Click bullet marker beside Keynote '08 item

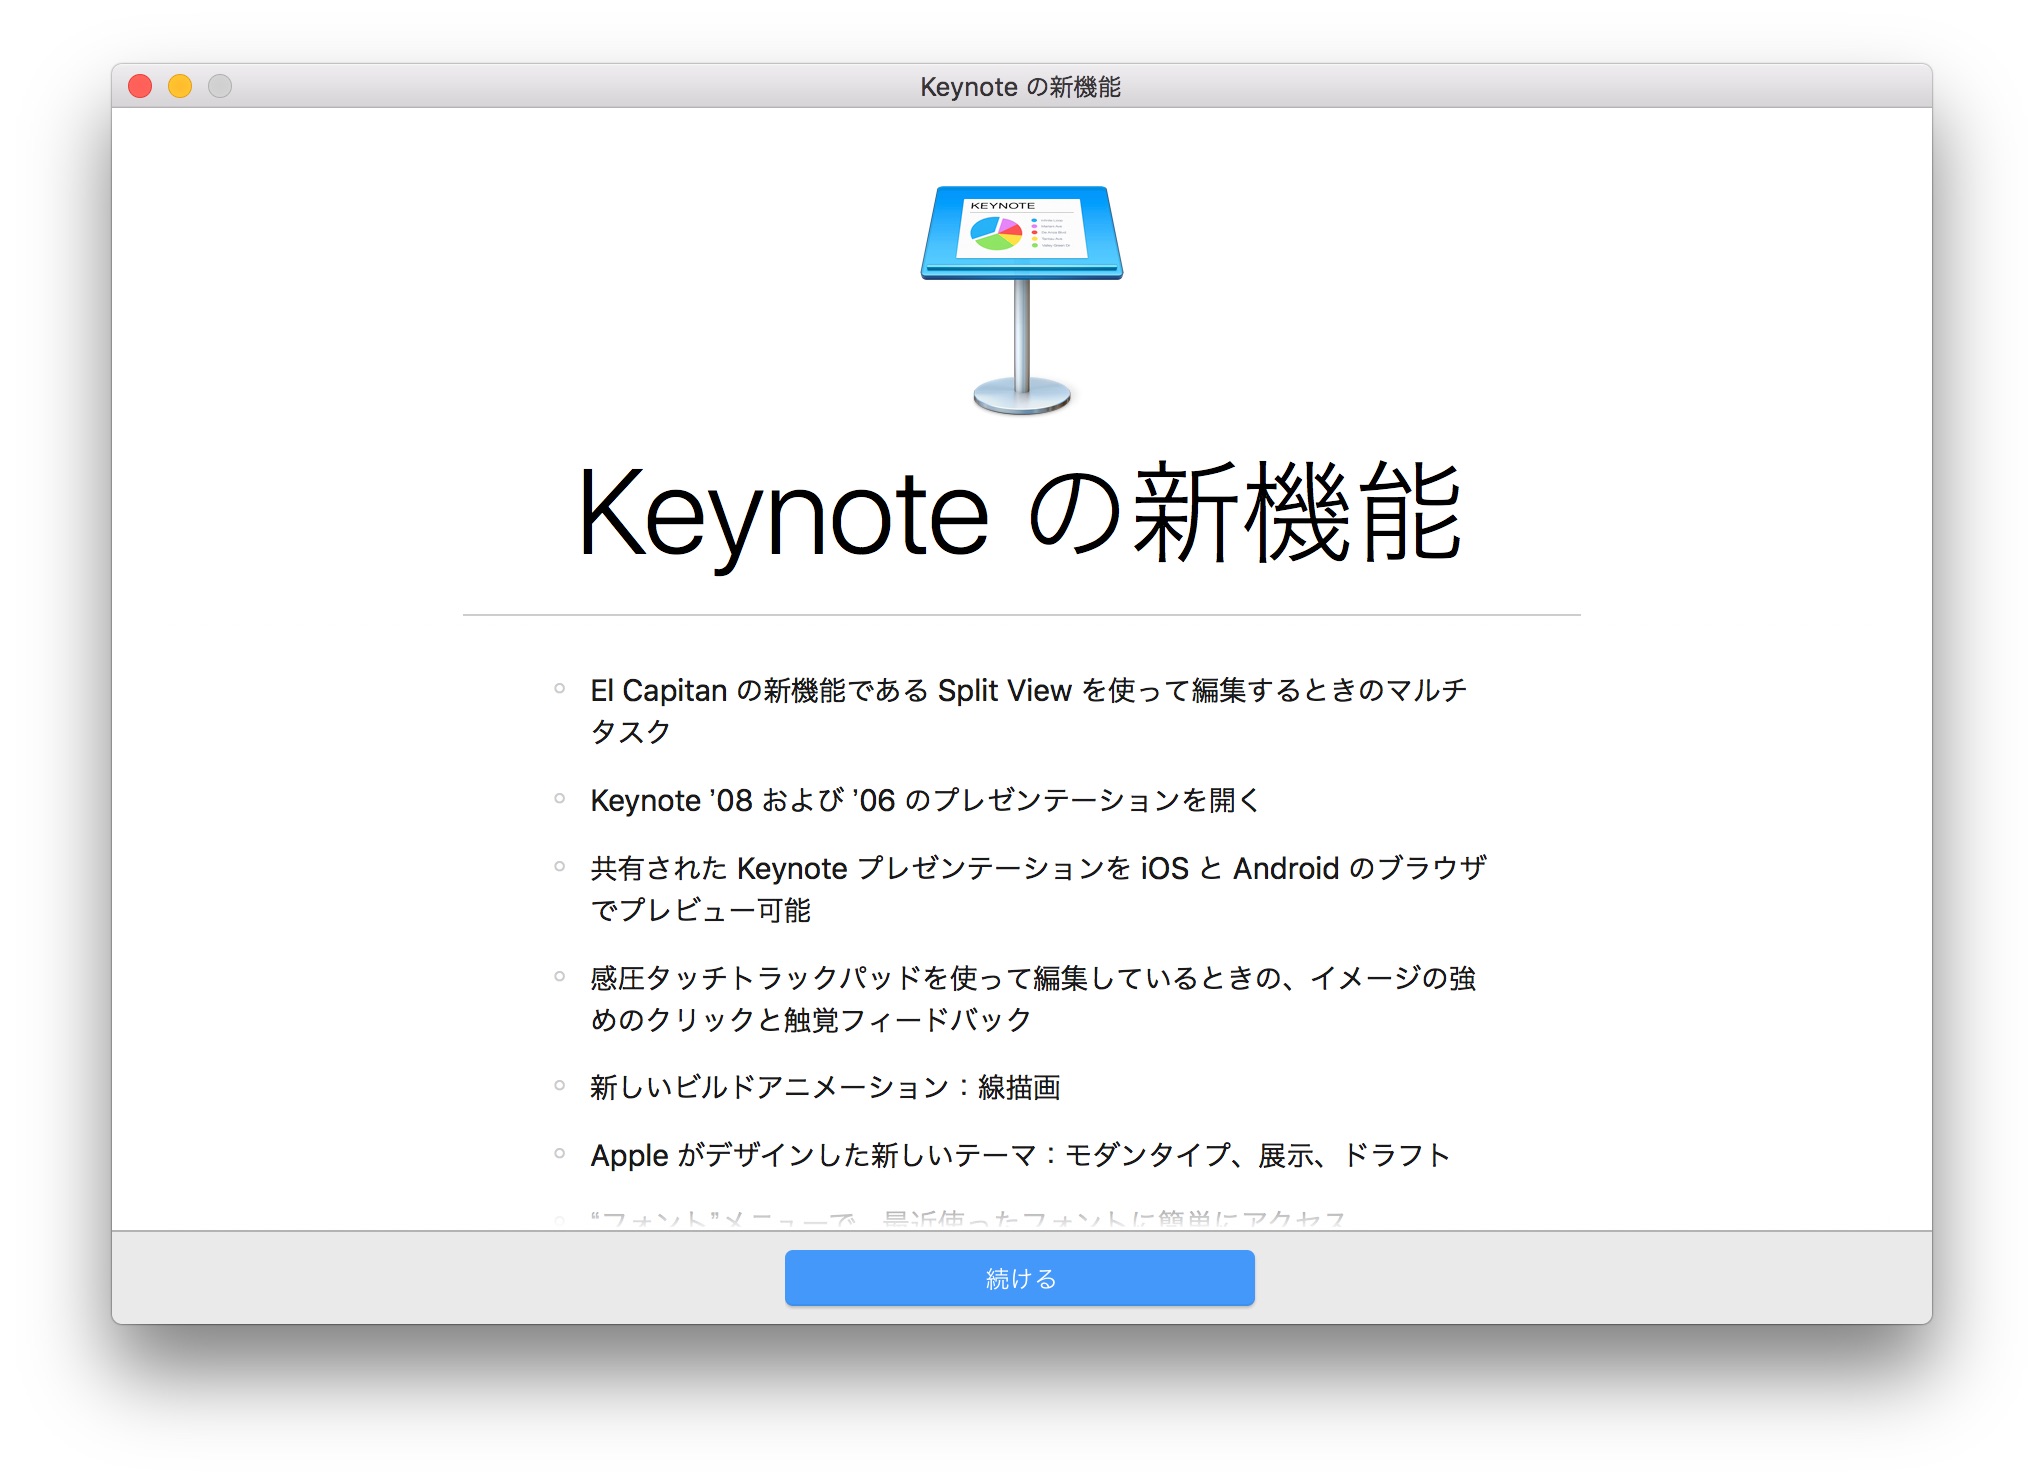560,798
